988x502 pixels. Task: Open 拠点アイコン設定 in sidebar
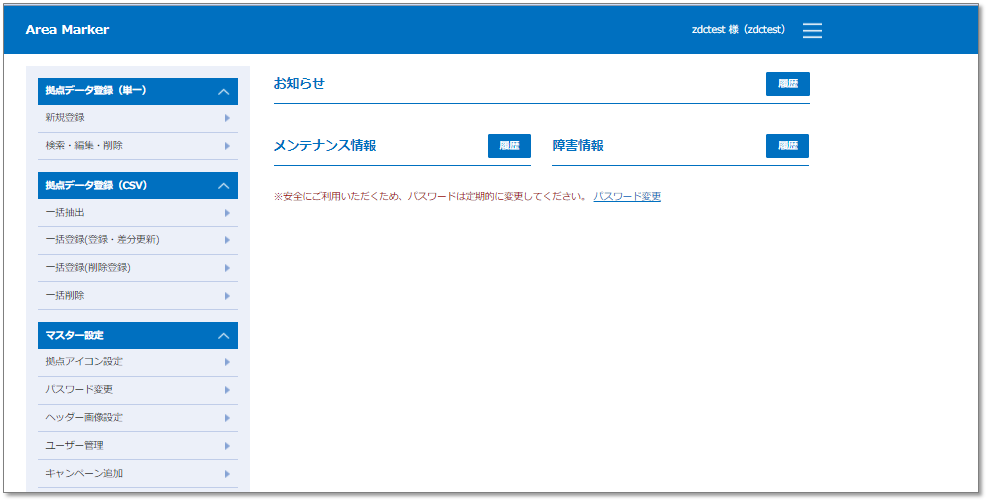[x=138, y=362]
